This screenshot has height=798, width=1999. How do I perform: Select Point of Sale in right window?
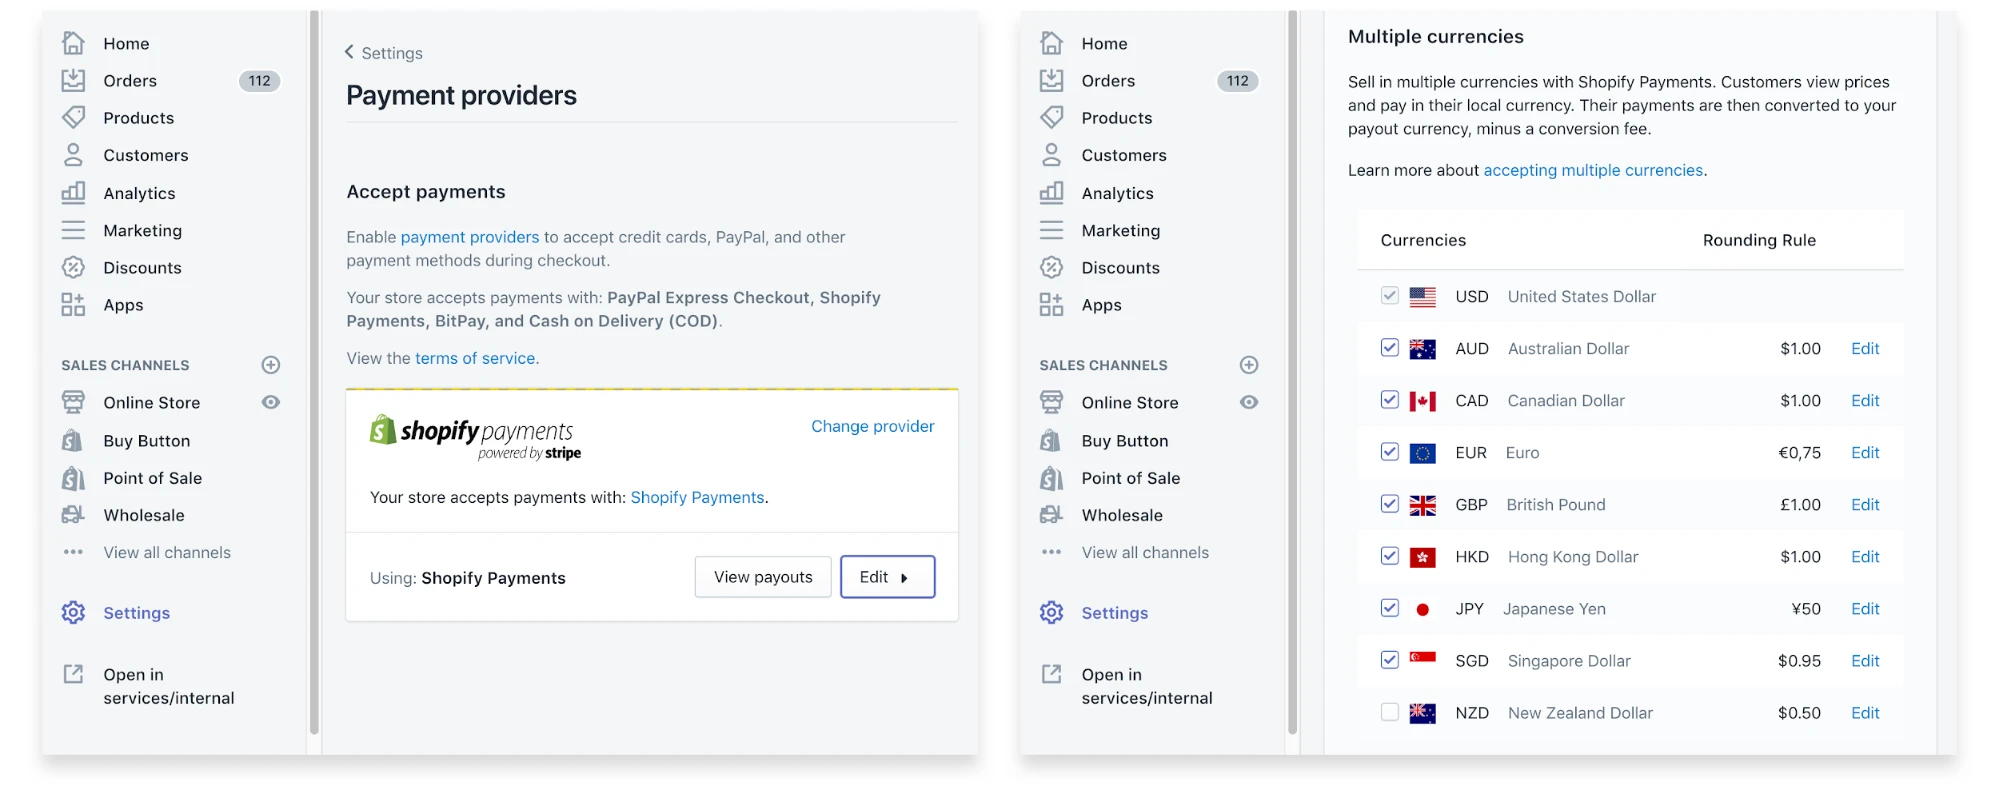pos(1130,478)
